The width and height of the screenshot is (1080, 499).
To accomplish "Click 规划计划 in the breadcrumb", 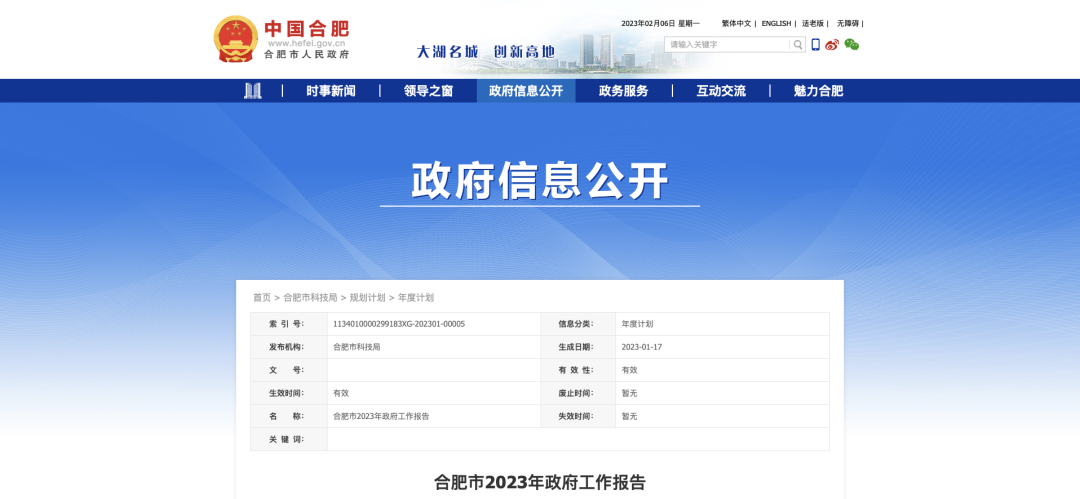I will coord(367,298).
